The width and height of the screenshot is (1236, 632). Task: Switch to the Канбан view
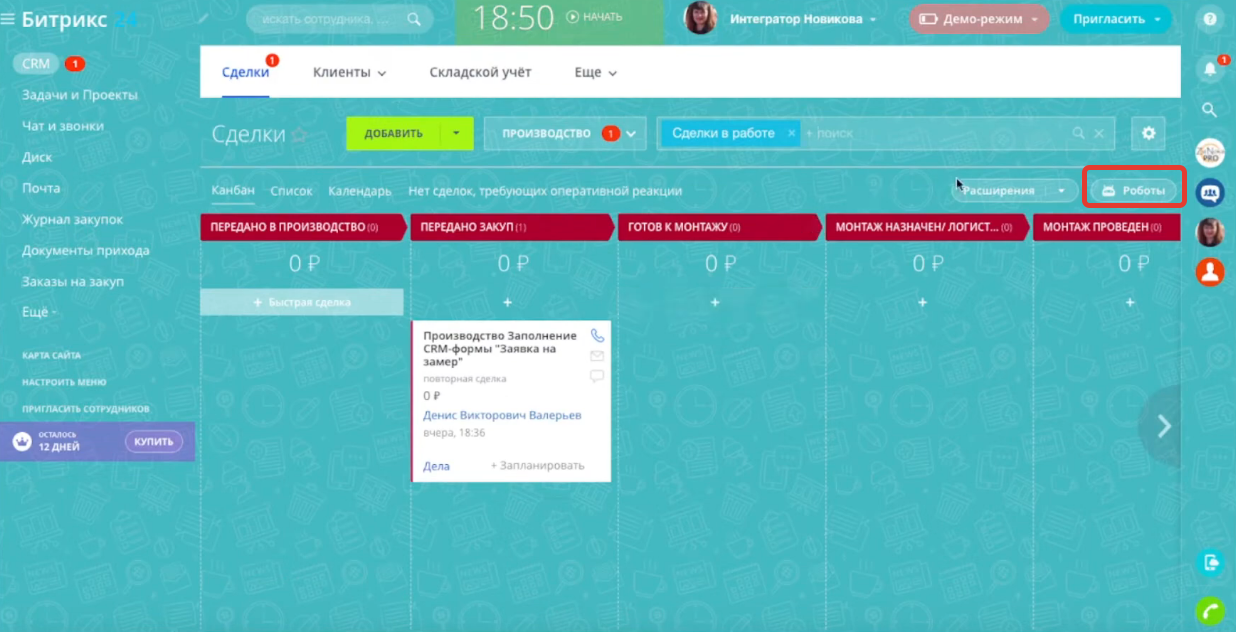tap(233, 190)
